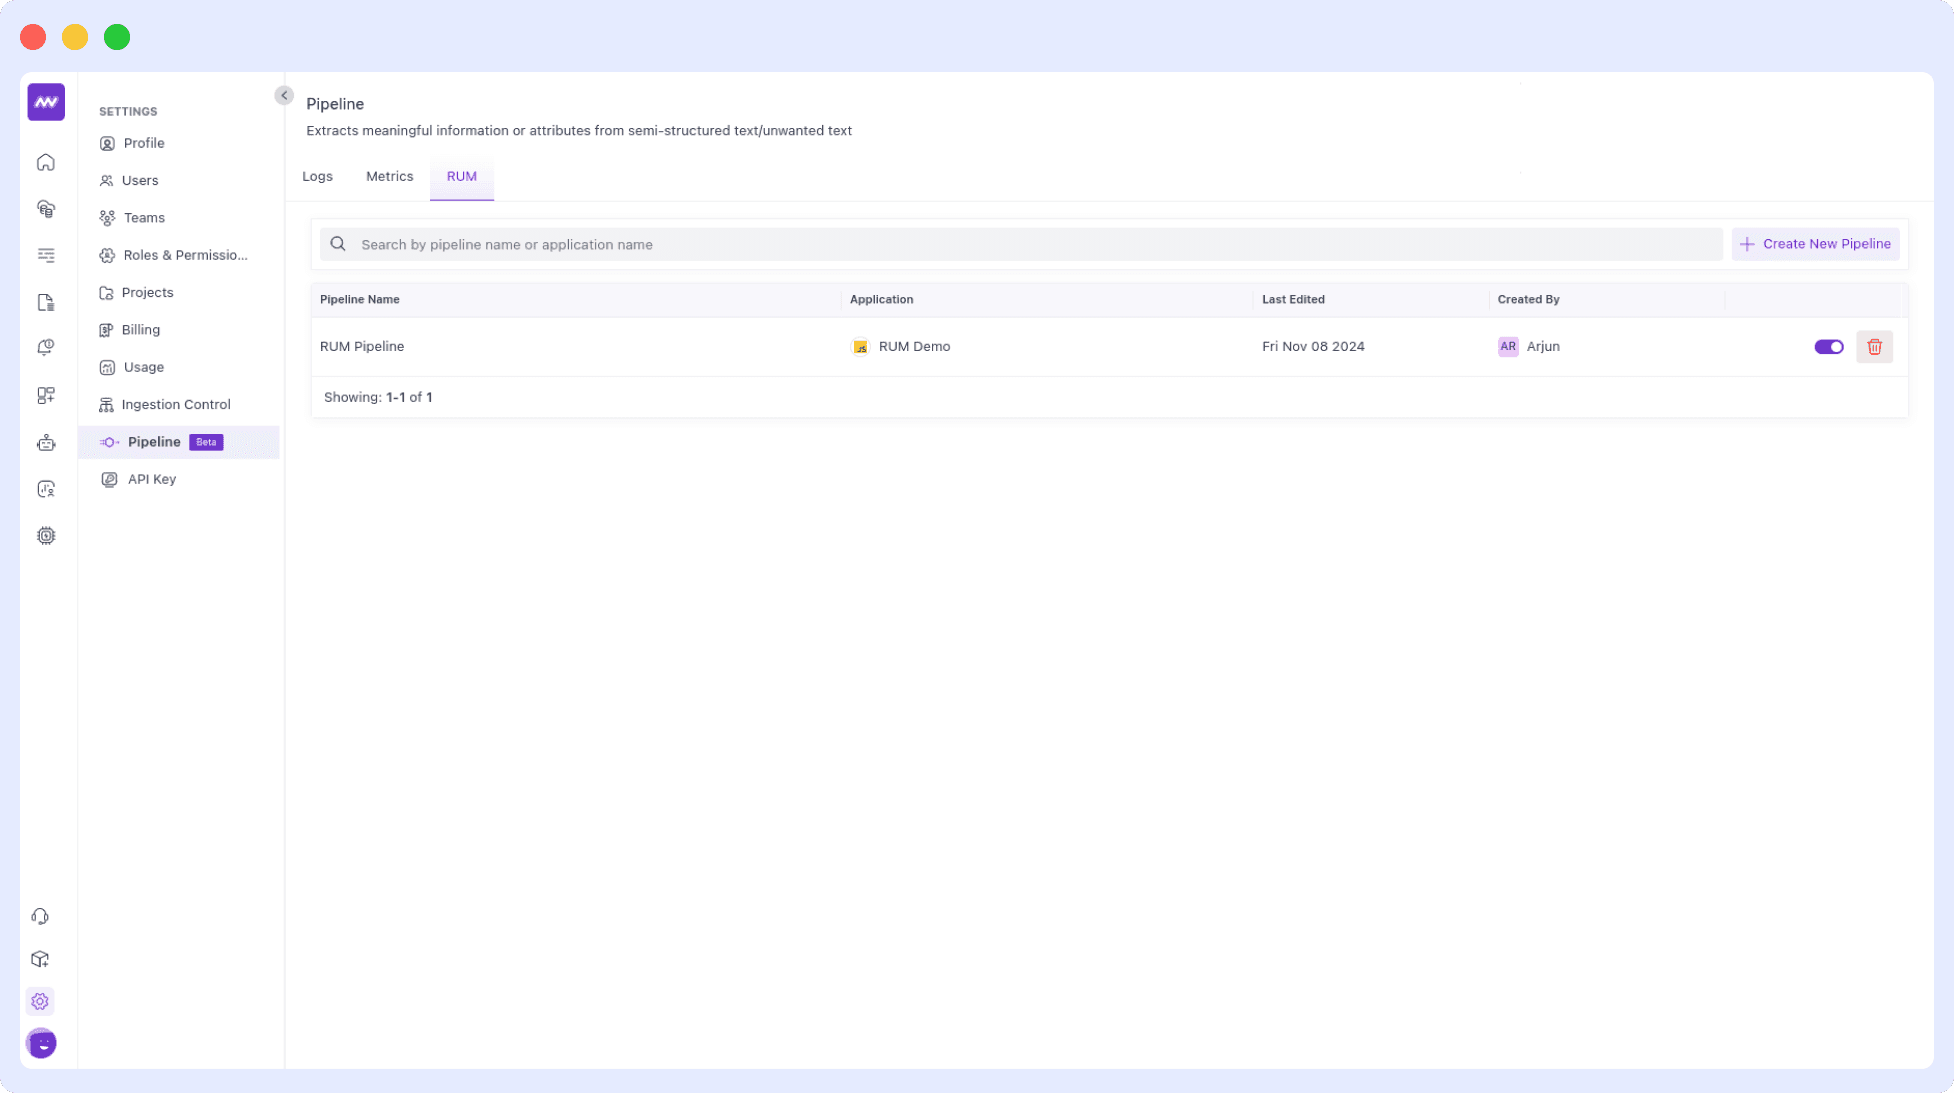The height and width of the screenshot is (1093, 1954).
Task: Open the home icon in sidebar
Action: 46,162
